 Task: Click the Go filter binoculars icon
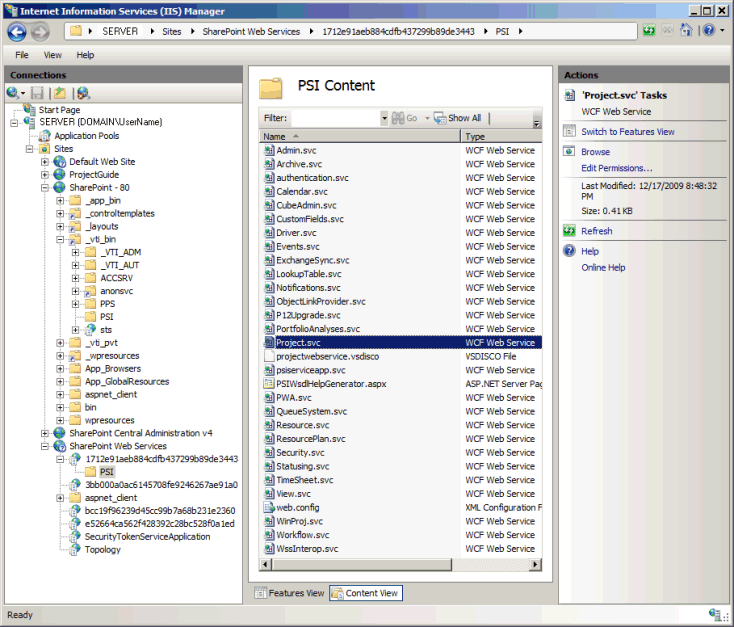click(398, 118)
